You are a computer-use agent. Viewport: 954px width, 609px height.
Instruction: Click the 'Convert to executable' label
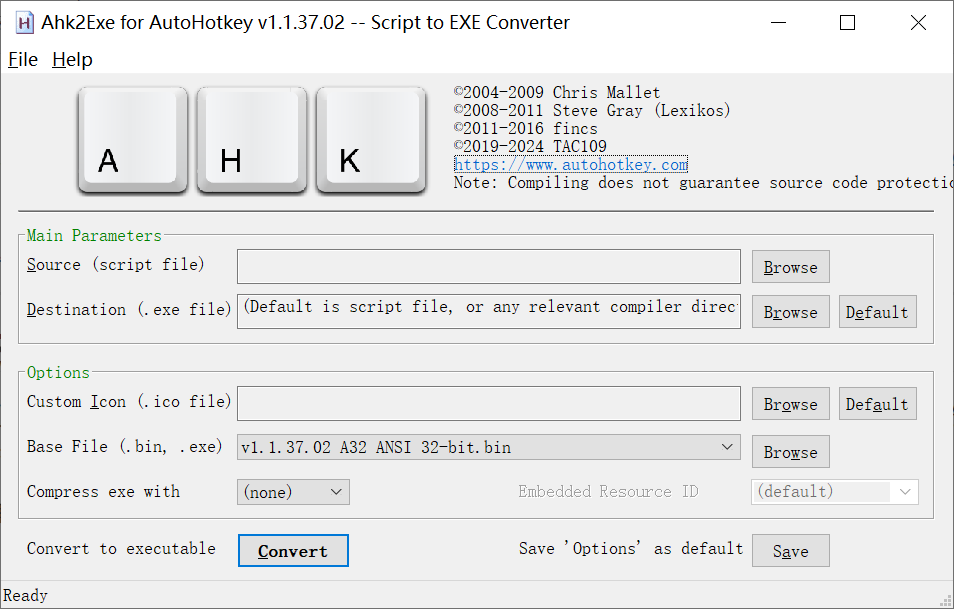(x=121, y=549)
